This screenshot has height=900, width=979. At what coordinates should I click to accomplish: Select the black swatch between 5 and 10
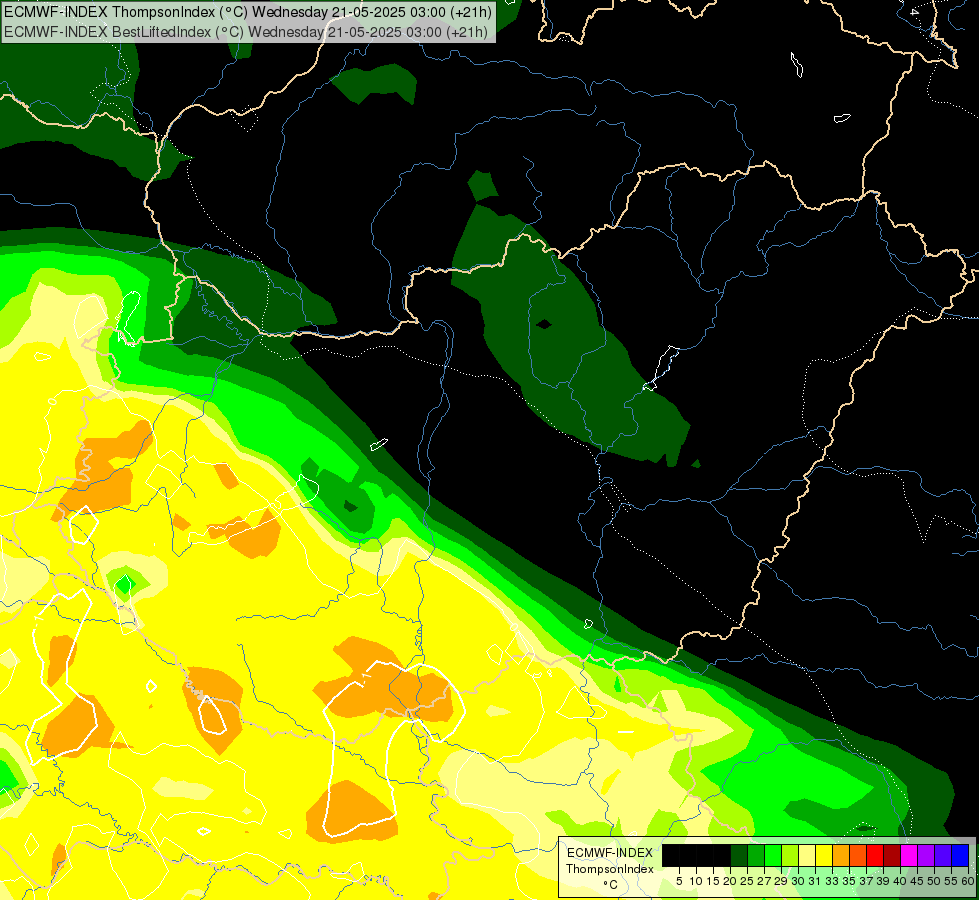pyautogui.click(x=687, y=856)
